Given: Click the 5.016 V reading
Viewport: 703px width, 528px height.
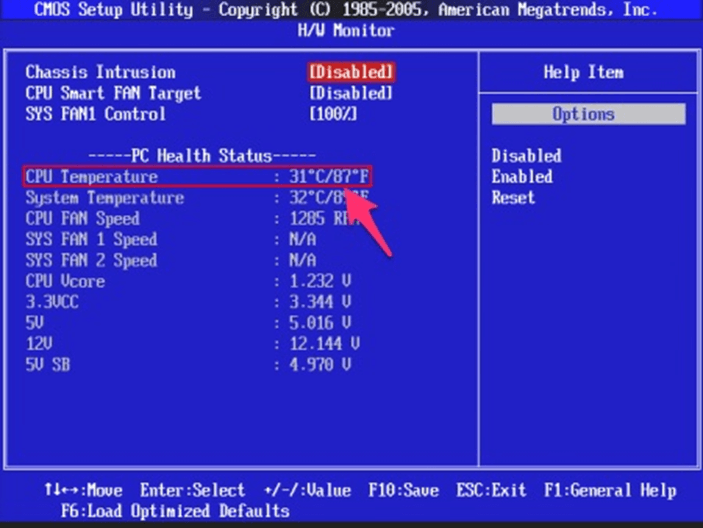Looking at the screenshot, I should [x=320, y=323].
